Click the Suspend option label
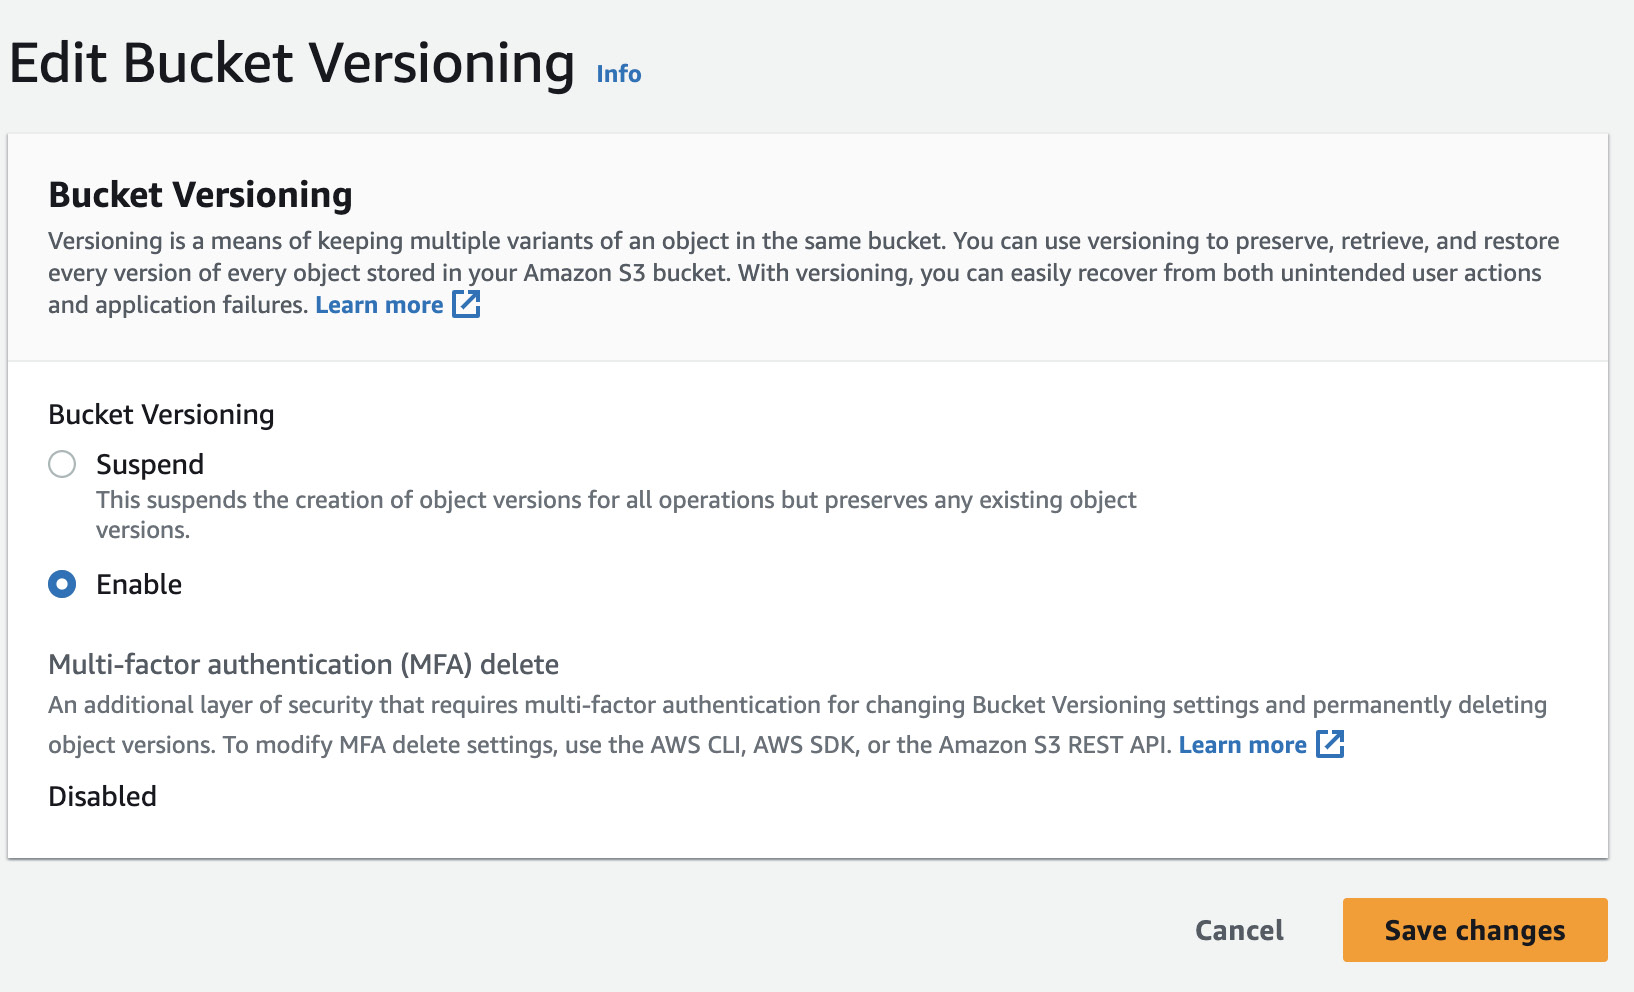The height and width of the screenshot is (992, 1634). click(x=150, y=465)
